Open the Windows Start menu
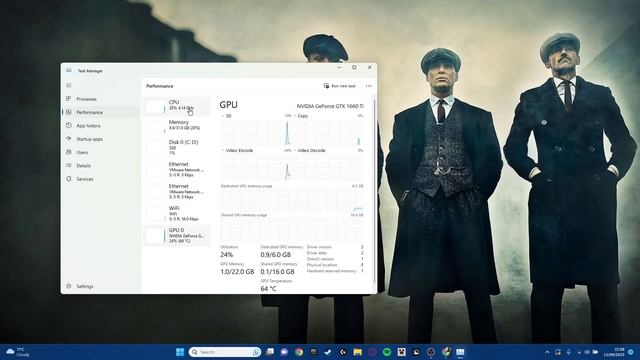Image resolution: width=640 pixels, height=360 pixels. coord(180,352)
